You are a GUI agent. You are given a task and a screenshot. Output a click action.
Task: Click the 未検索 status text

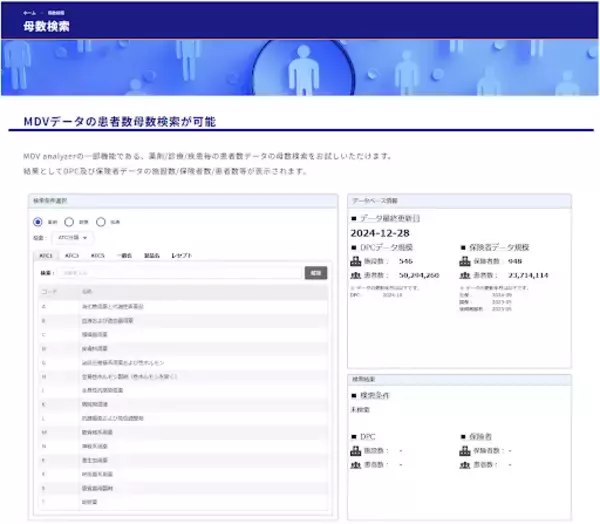pos(360,410)
